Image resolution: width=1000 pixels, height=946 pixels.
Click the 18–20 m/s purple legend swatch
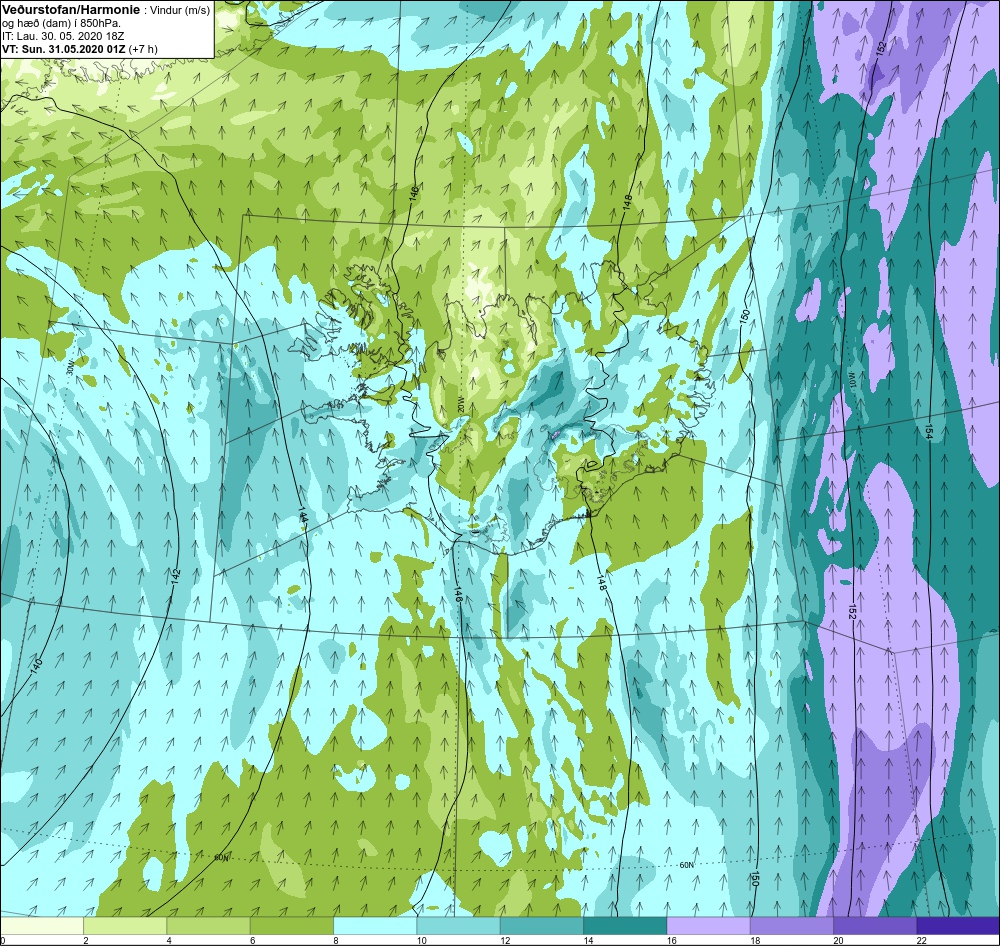791,925
